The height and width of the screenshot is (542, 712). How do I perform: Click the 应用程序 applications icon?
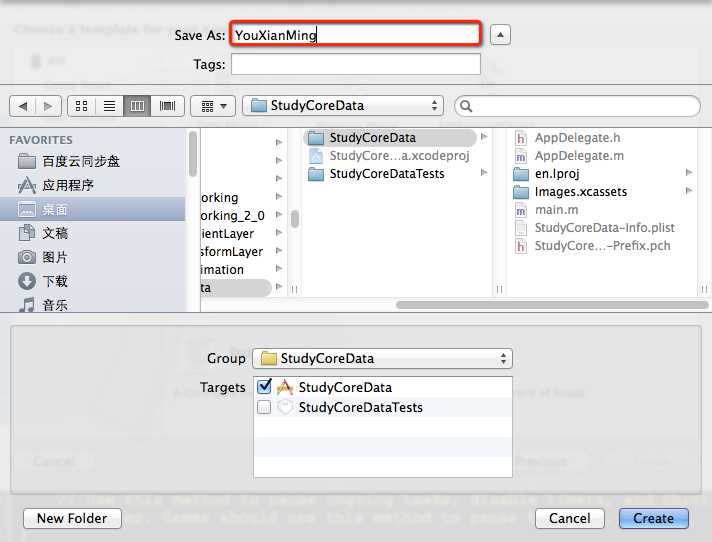(27, 185)
